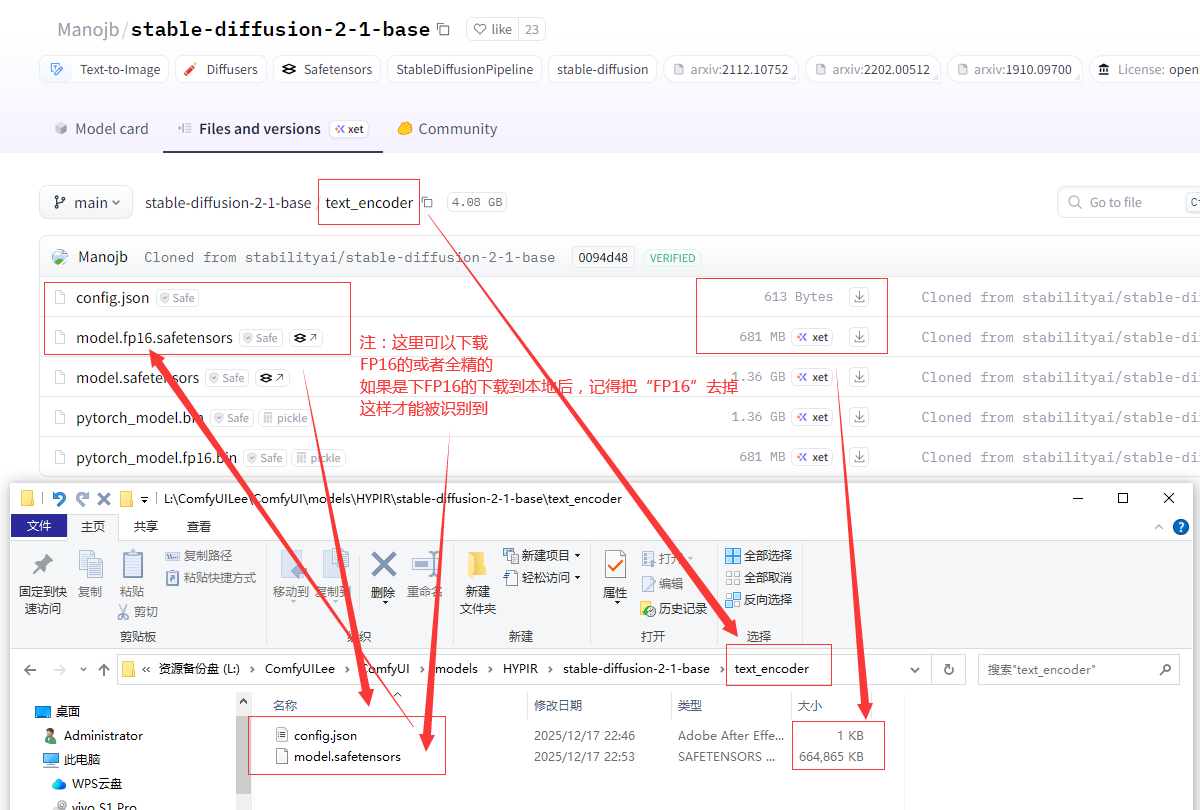Click Invert Selection in ribbon
The height and width of the screenshot is (810, 1200).
(759, 599)
